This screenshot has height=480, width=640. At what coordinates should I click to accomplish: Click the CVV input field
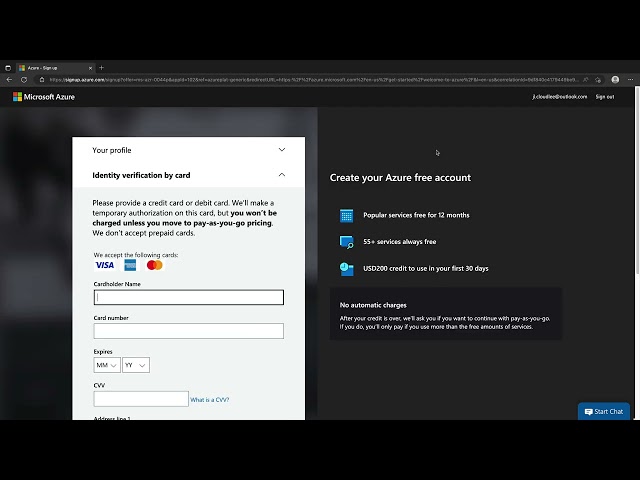tap(141, 399)
